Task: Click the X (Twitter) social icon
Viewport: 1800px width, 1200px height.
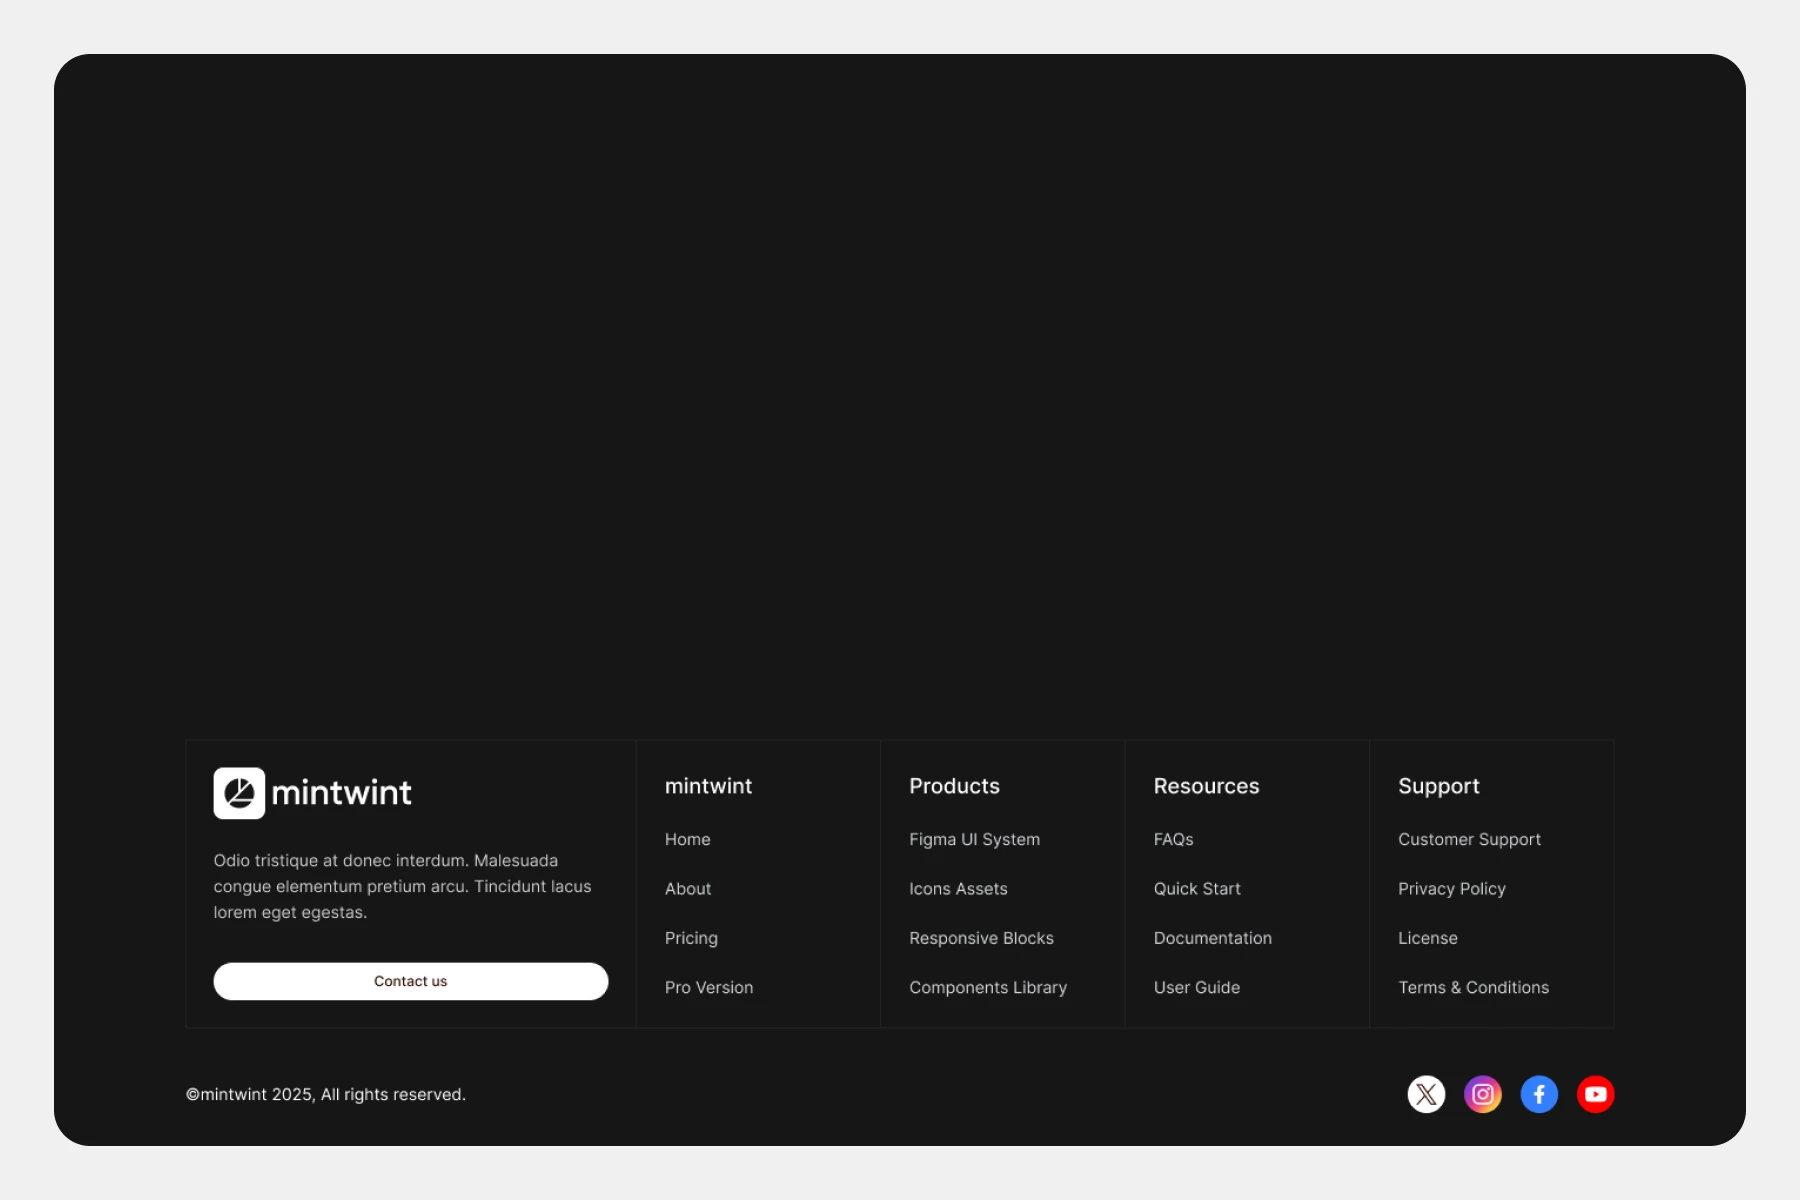Action: point(1426,1094)
